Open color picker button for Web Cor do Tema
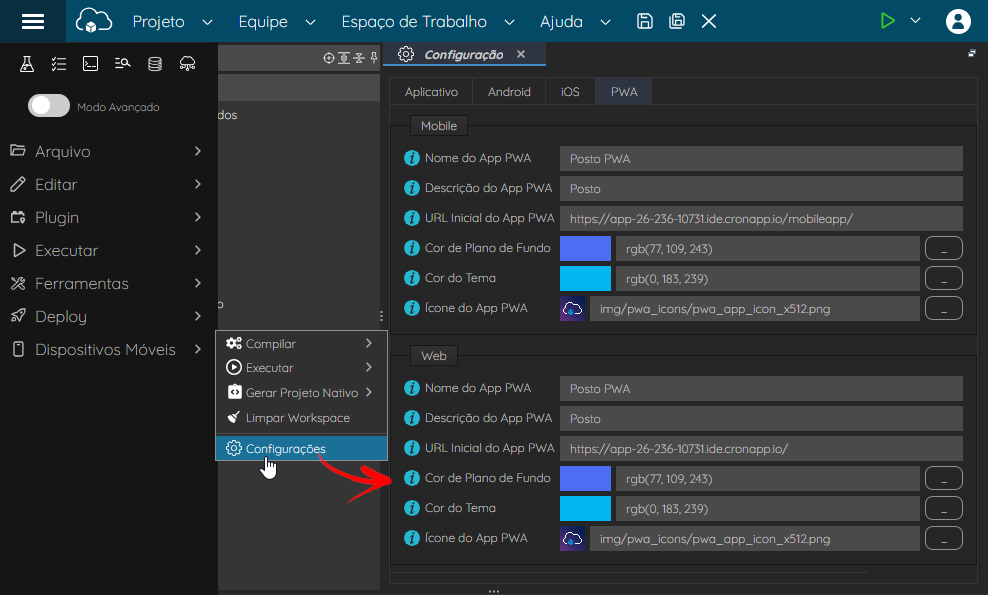 pyautogui.click(x=943, y=508)
